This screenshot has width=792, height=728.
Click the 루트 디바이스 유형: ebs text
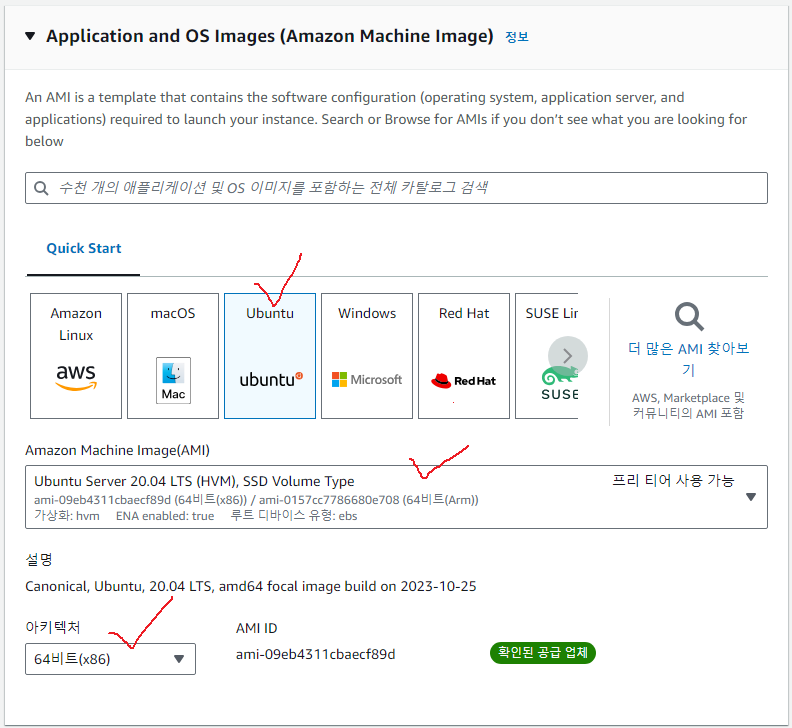point(293,516)
